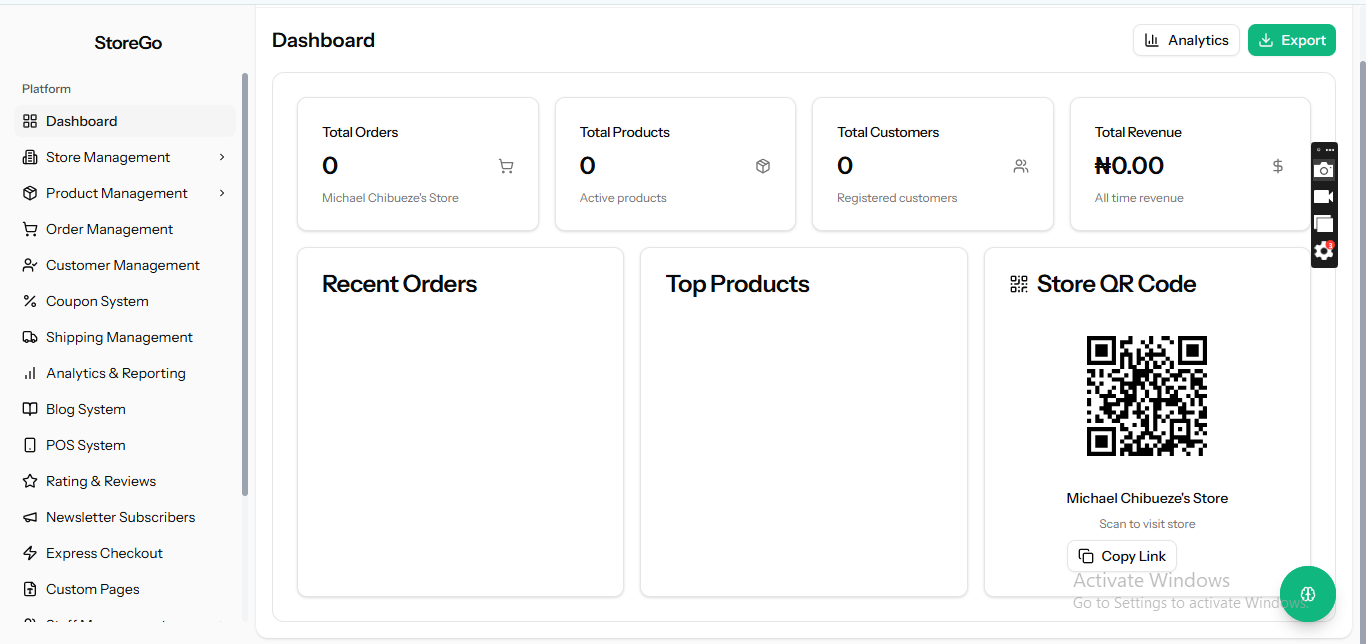Open Analytics & Reporting in sidebar

click(125, 373)
